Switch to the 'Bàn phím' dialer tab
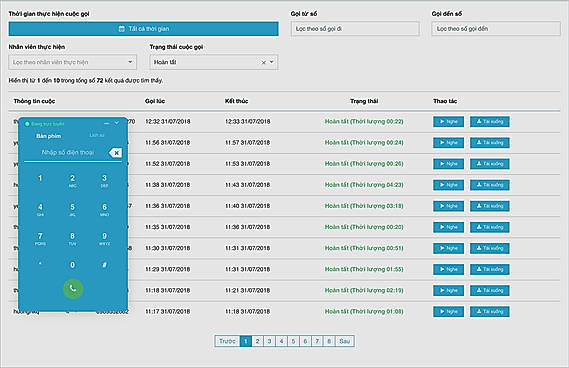 tap(49, 136)
